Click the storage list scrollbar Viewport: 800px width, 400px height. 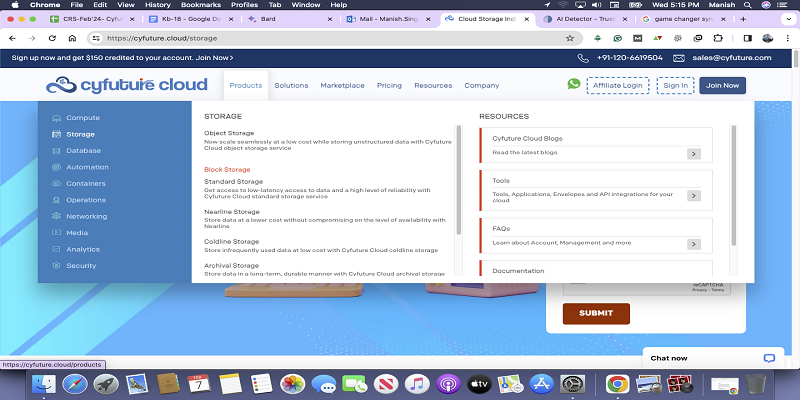click(x=459, y=180)
